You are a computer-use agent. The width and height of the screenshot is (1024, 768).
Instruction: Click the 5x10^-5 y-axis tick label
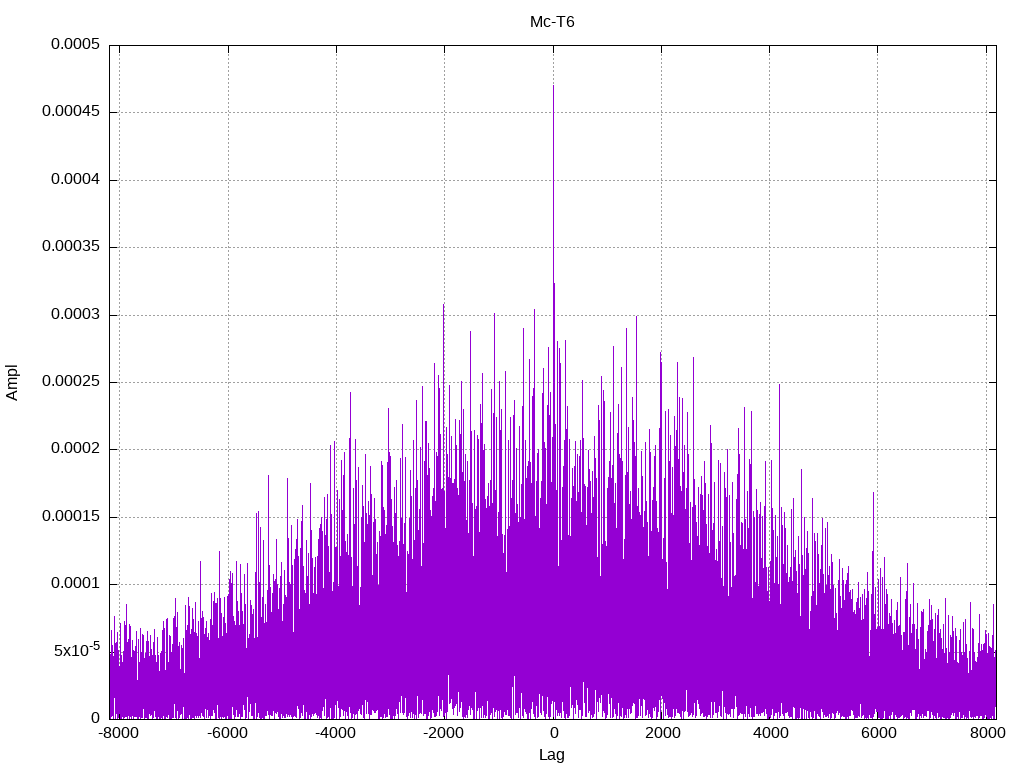(x=76, y=650)
